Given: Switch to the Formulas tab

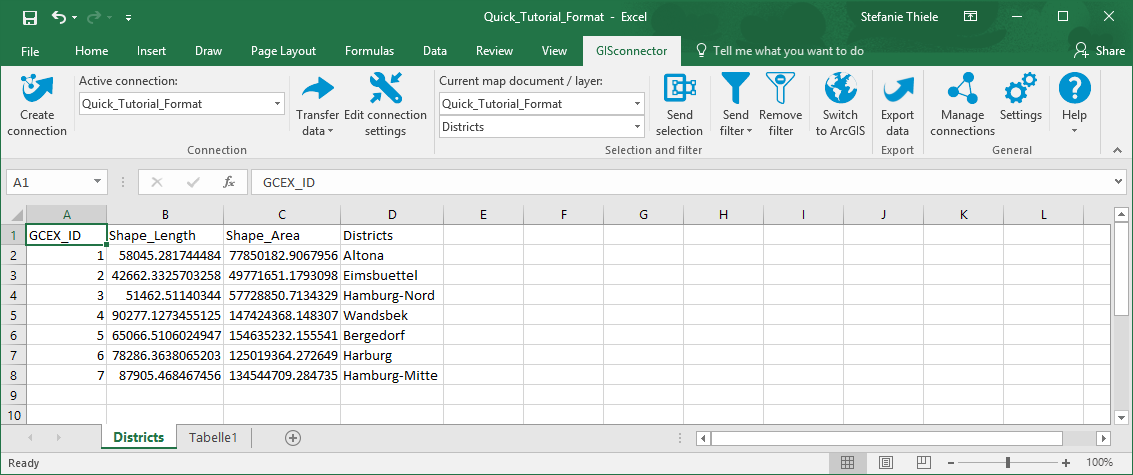Looking at the screenshot, I should (x=369, y=51).
